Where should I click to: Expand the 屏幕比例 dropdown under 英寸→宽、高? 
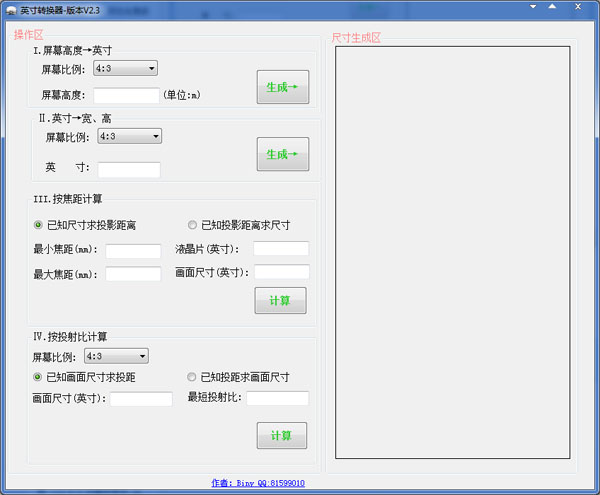[x=129, y=136]
